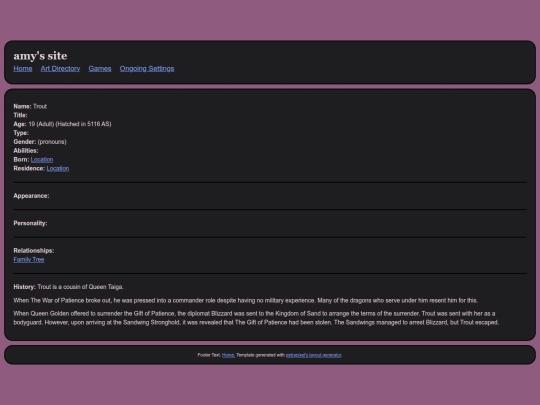Viewport: 540px width, 405px height.
Task: Click the "Type:" label
Action: (x=21, y=133)
